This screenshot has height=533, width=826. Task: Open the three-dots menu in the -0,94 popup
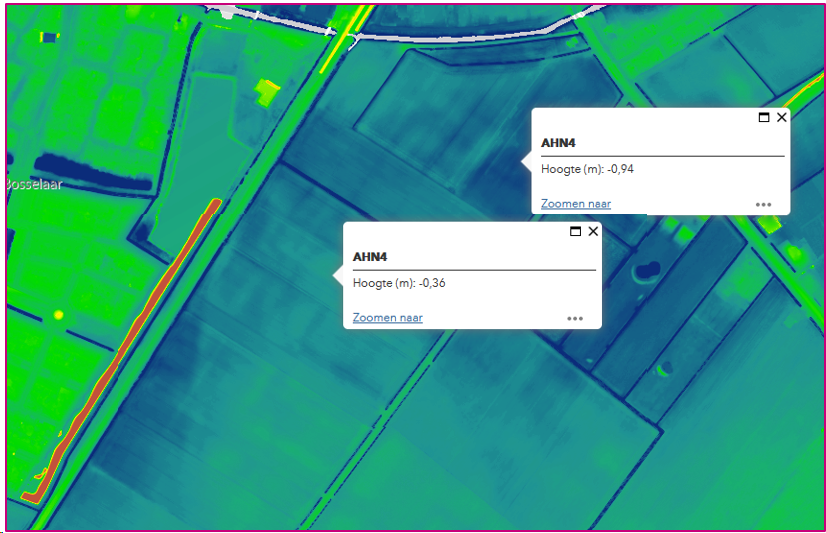click(763, 205)
